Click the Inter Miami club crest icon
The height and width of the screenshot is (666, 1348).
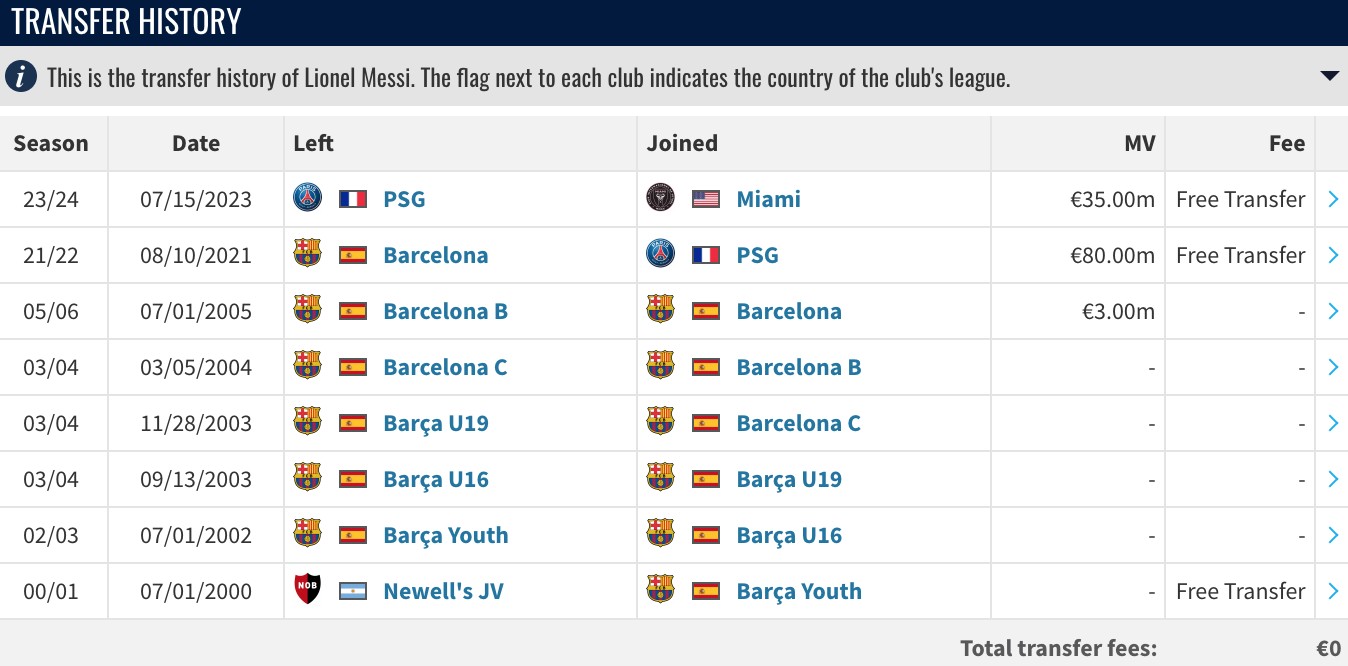[x=660, y=198]
